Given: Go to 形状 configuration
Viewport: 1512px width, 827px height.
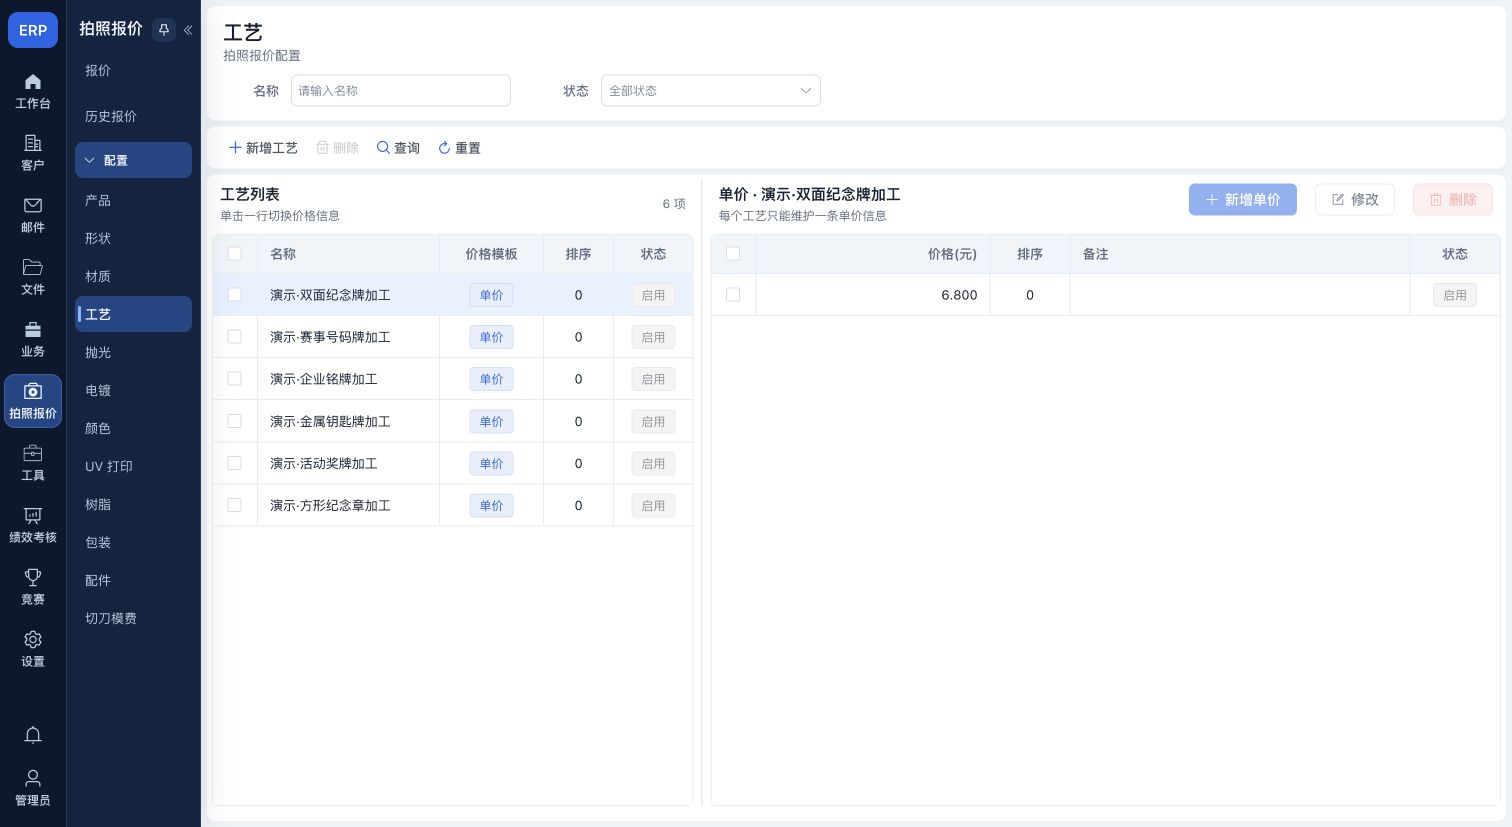Looking at the screenshot, I should [x=133, y=239].
